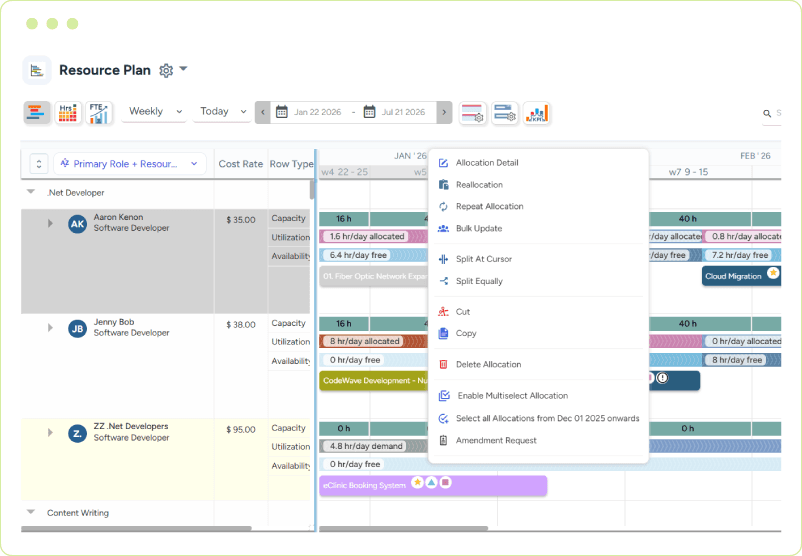Open the Primary Role + Resource grouping dropdown
The image size is (802, 556).
(129, 164)
